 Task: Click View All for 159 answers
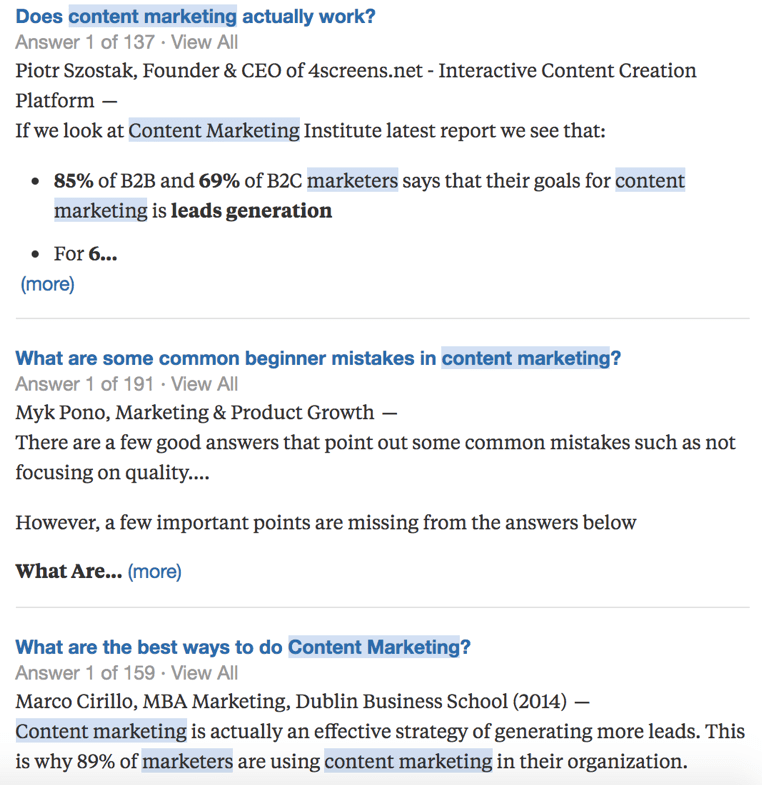tap(204, 673)
